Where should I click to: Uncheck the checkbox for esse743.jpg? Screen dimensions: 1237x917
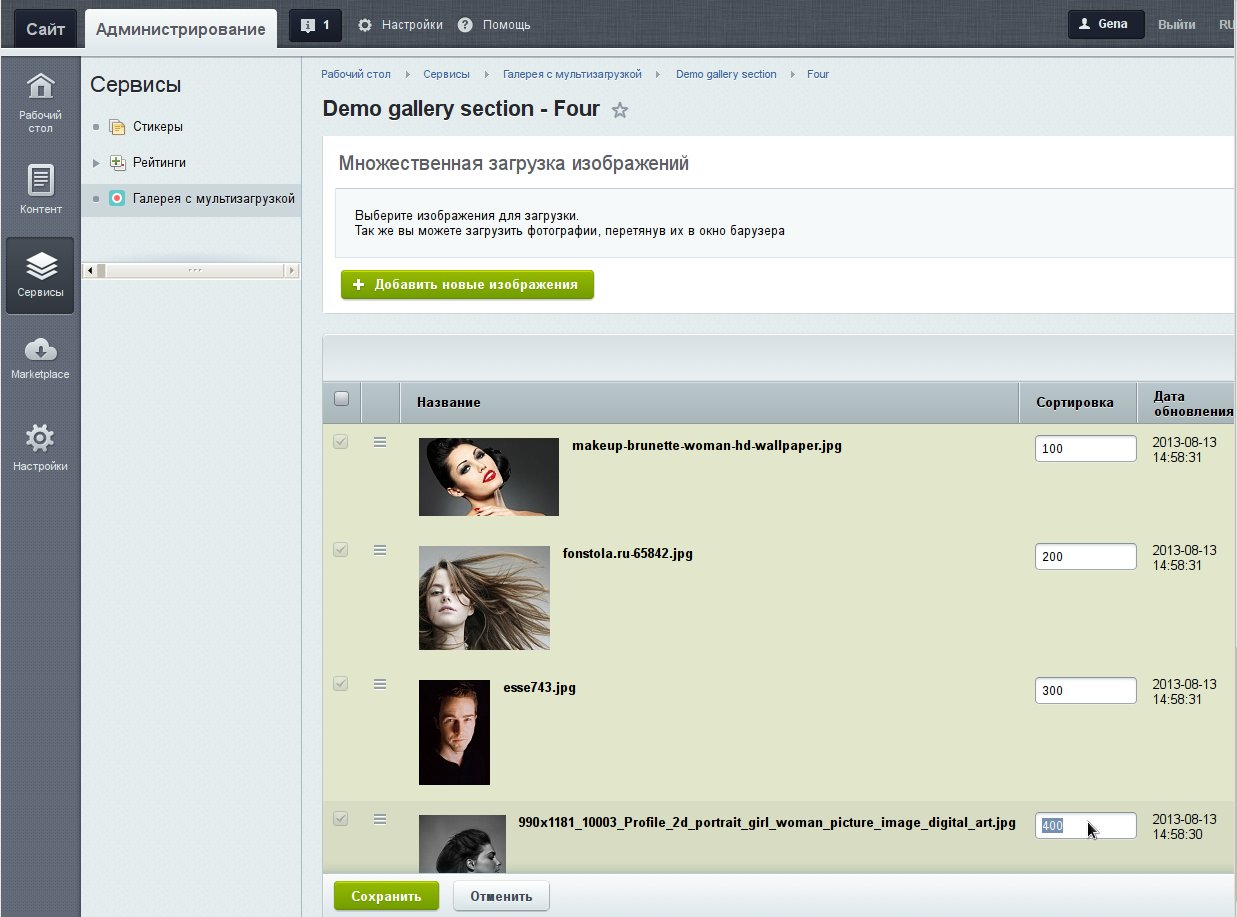tap(341, 683)
